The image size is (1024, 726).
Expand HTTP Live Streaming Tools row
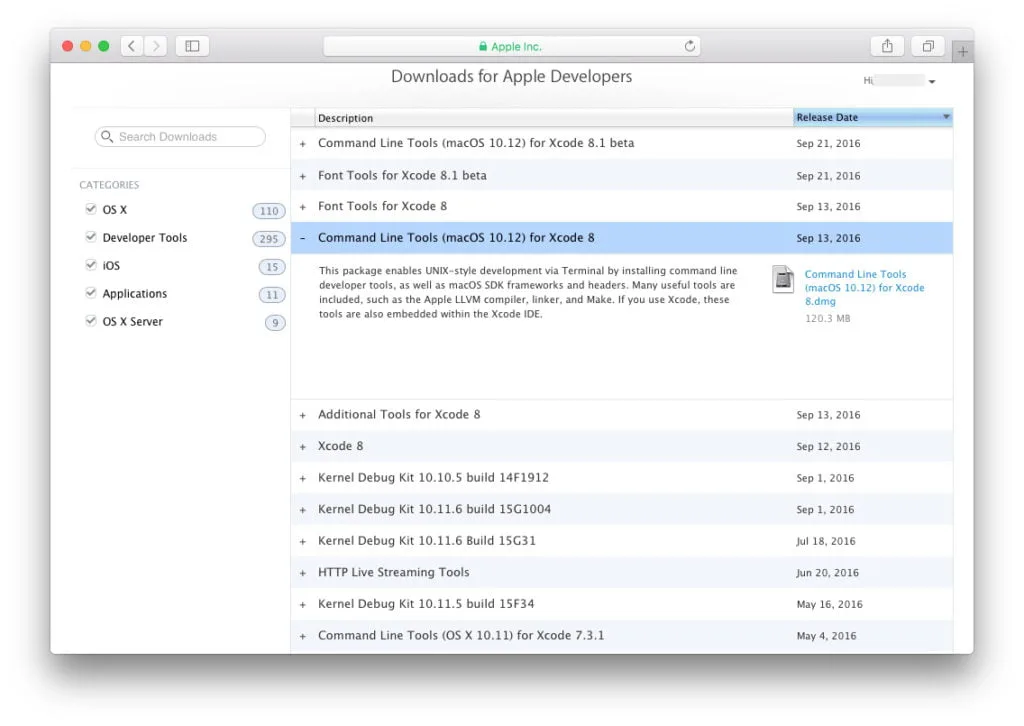(302, 573)
